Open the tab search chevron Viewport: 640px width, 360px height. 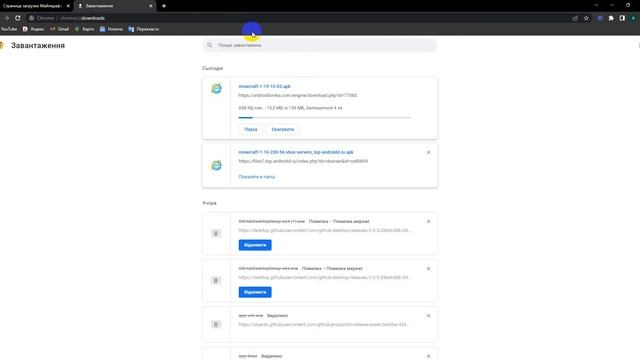pos(596,5)
